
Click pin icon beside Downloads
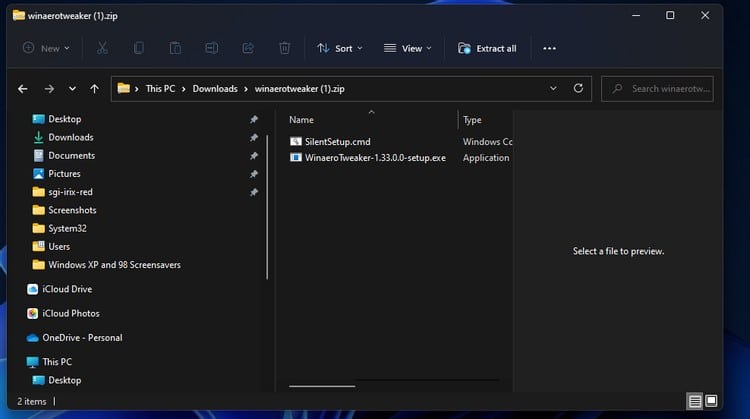click(254, 137)
